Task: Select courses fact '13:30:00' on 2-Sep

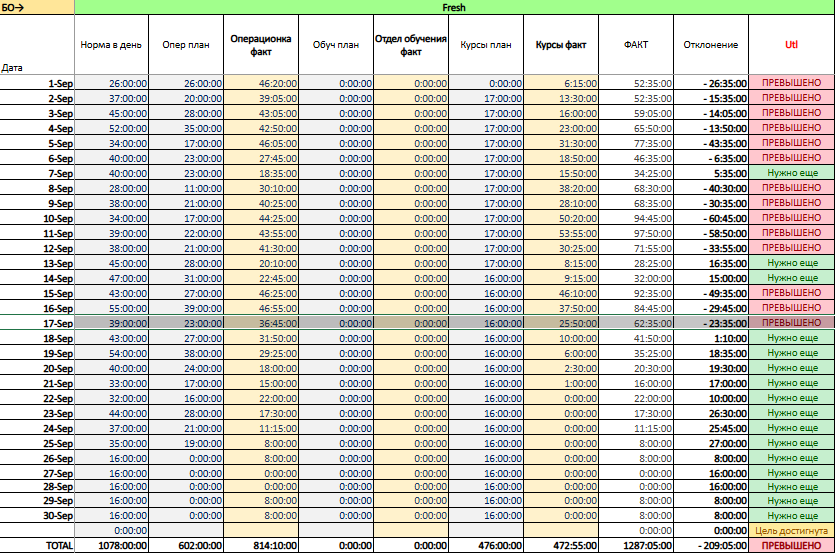Action: pyautogui.click(x=561, y=98)
